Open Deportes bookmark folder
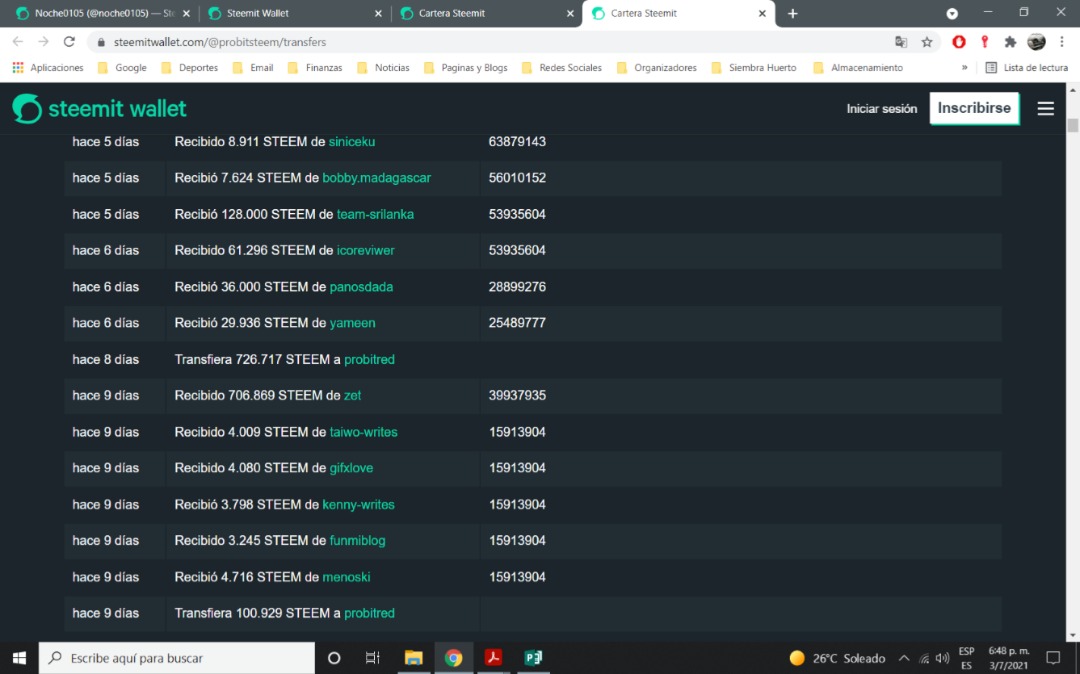Screen dimensions: 1080x674 point(189,67)
